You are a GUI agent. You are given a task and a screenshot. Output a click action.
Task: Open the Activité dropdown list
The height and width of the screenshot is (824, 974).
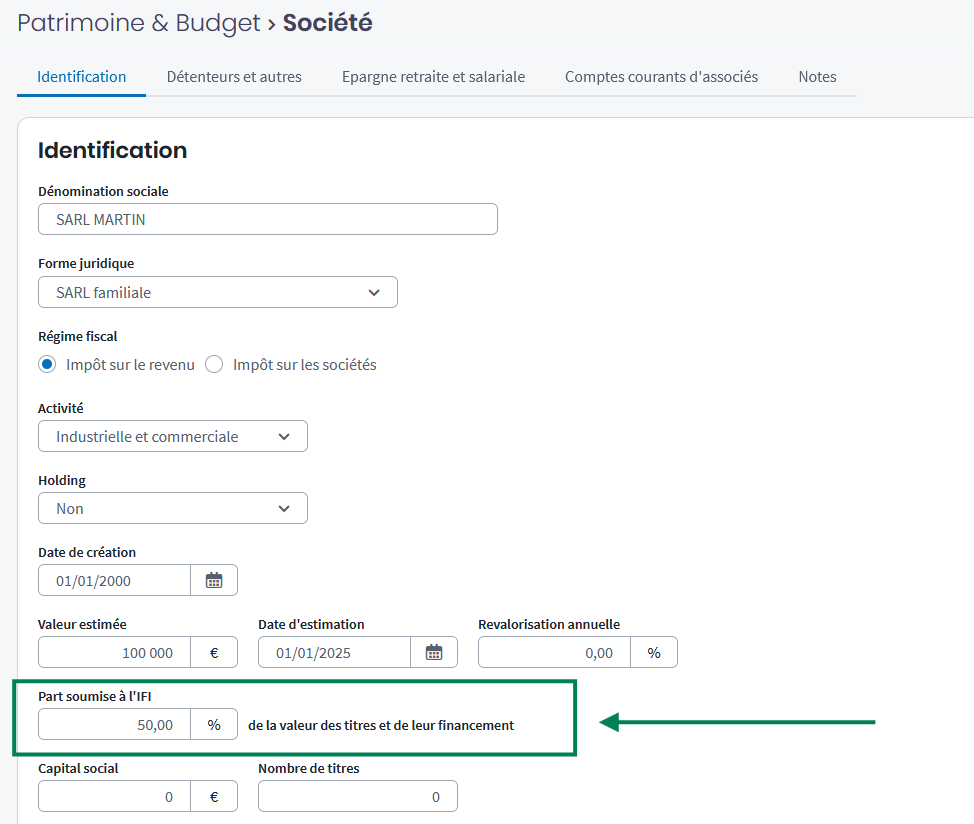[x=173, y=436]
